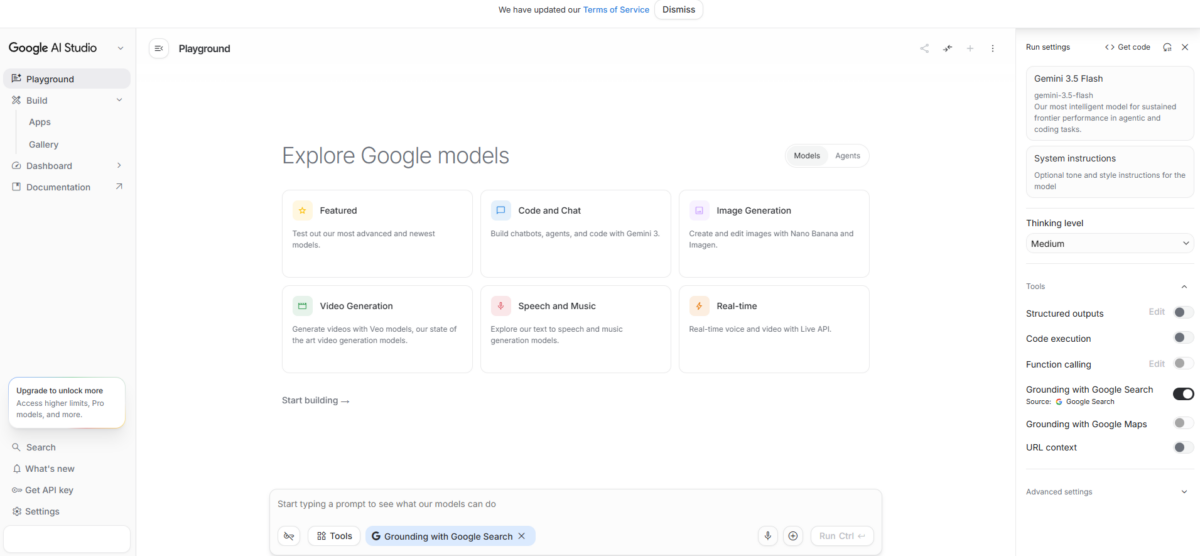This screenshot has width=1200, height=556.
Task: Click into the prompt text input field
Action: pyautogui.click(x=575, y=504)
